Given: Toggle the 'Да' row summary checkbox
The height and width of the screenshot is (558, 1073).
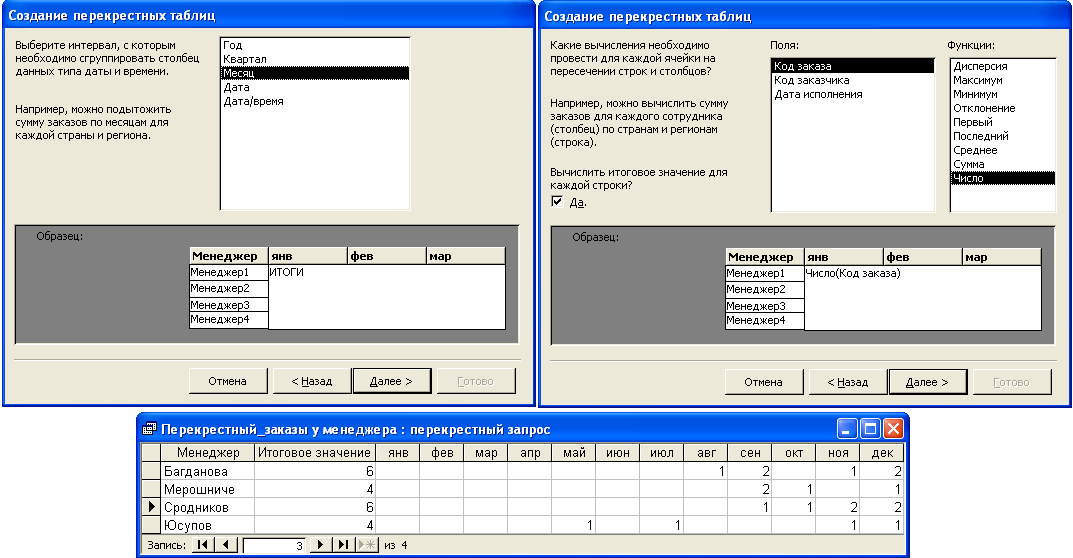Looking at the screenshot, I should 557,202.
